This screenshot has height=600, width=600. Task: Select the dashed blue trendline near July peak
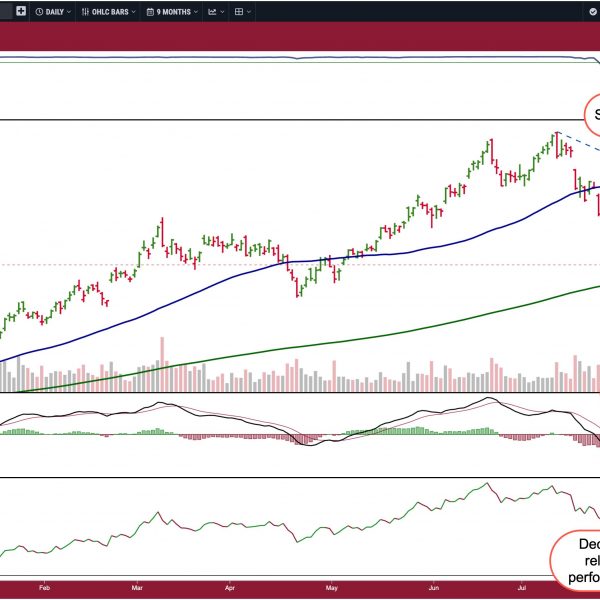tap(579, 142)
